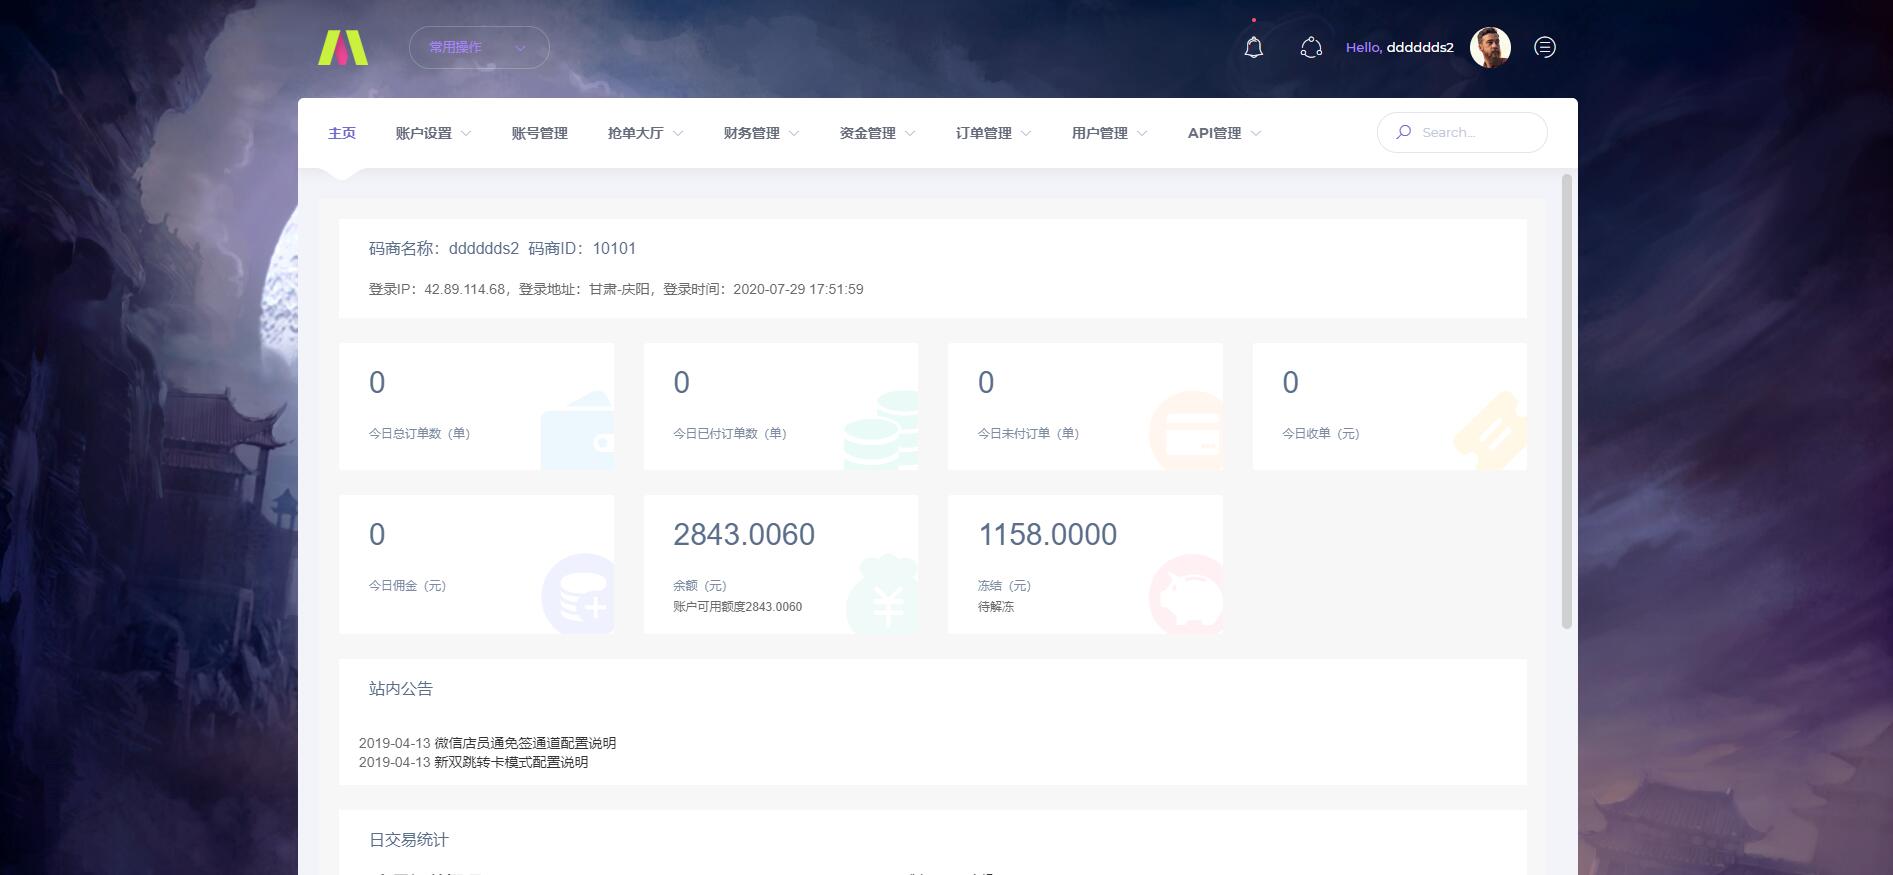Screen dimensions: 1893x875
Task: Open the hamburger menu icon
Action: coord(1544,47)
